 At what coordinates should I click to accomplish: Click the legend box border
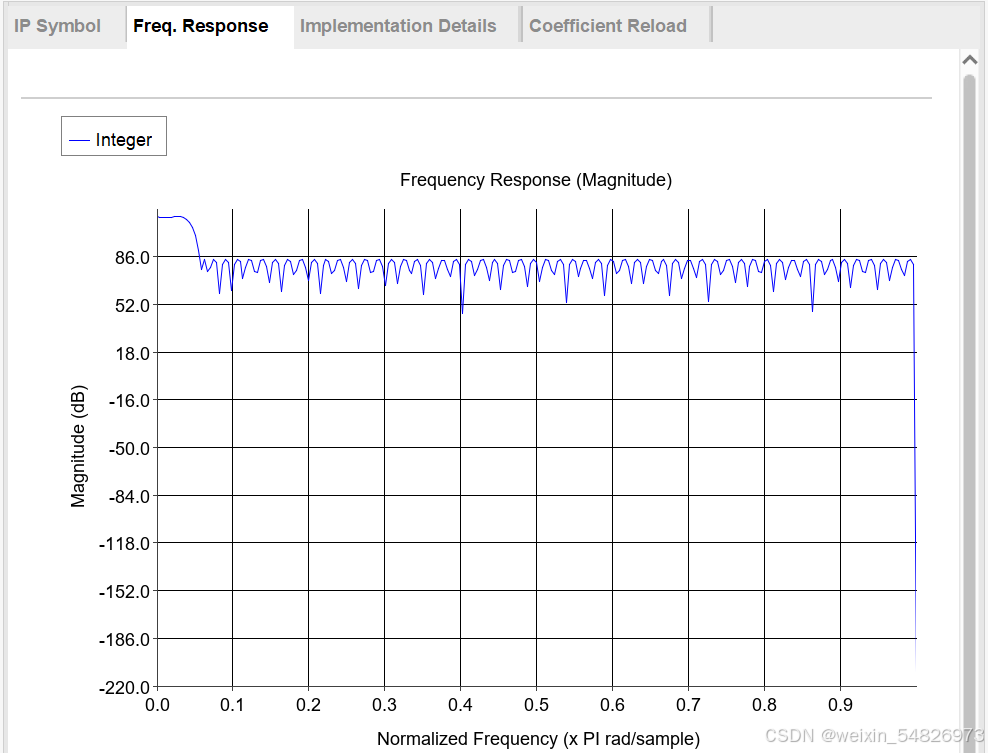pos(113,118)
